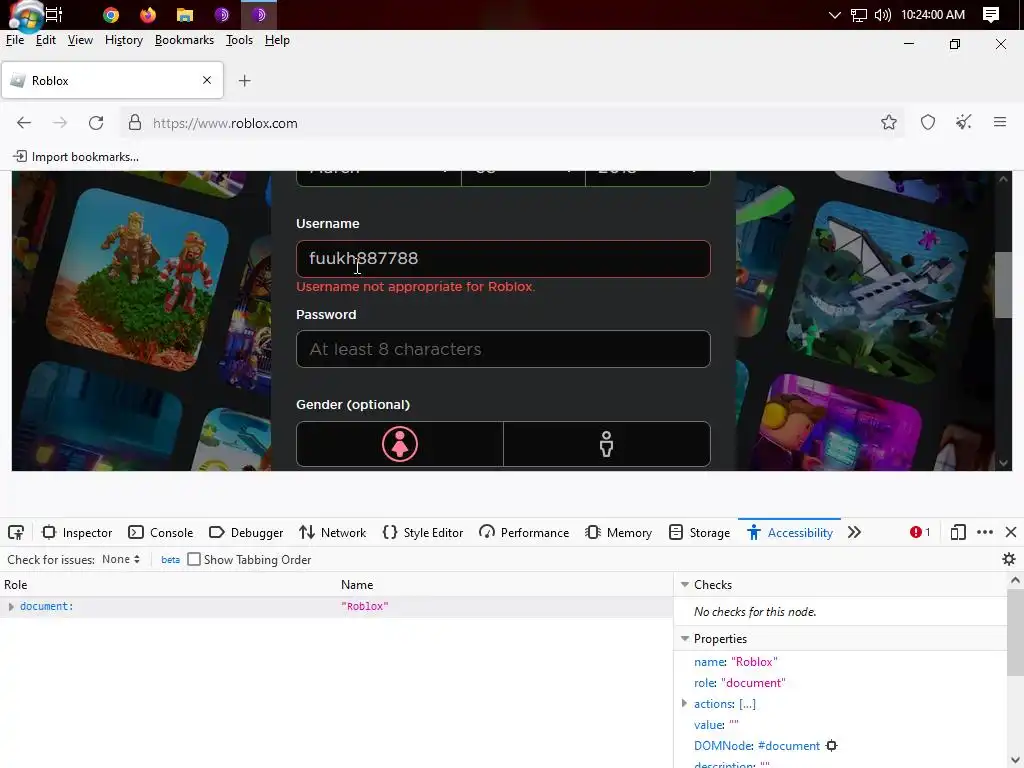The height and width of the screenshot is (768, 1024).
Task: Open Task View from the taskbar
Action: [54, 14]
